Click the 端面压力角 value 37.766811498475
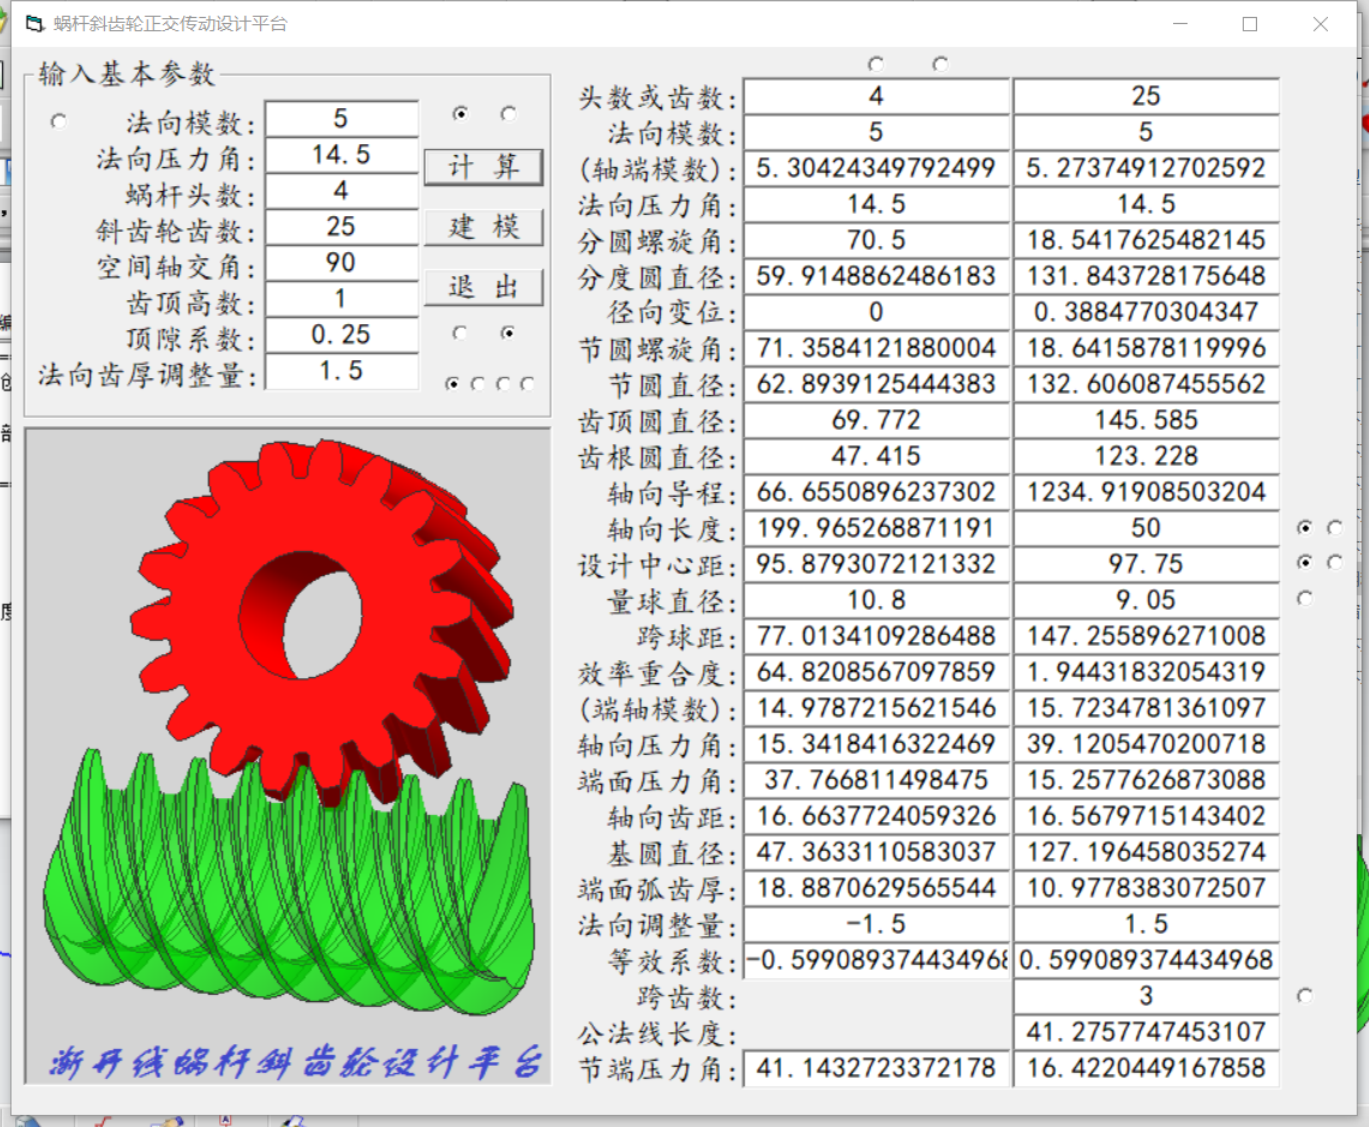The image size is (1369, 1127). pos(876,780)
